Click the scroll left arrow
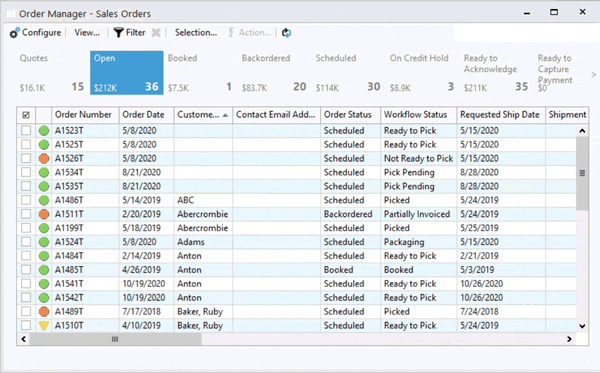Screen dimensions: 600x373 (23, 339)
